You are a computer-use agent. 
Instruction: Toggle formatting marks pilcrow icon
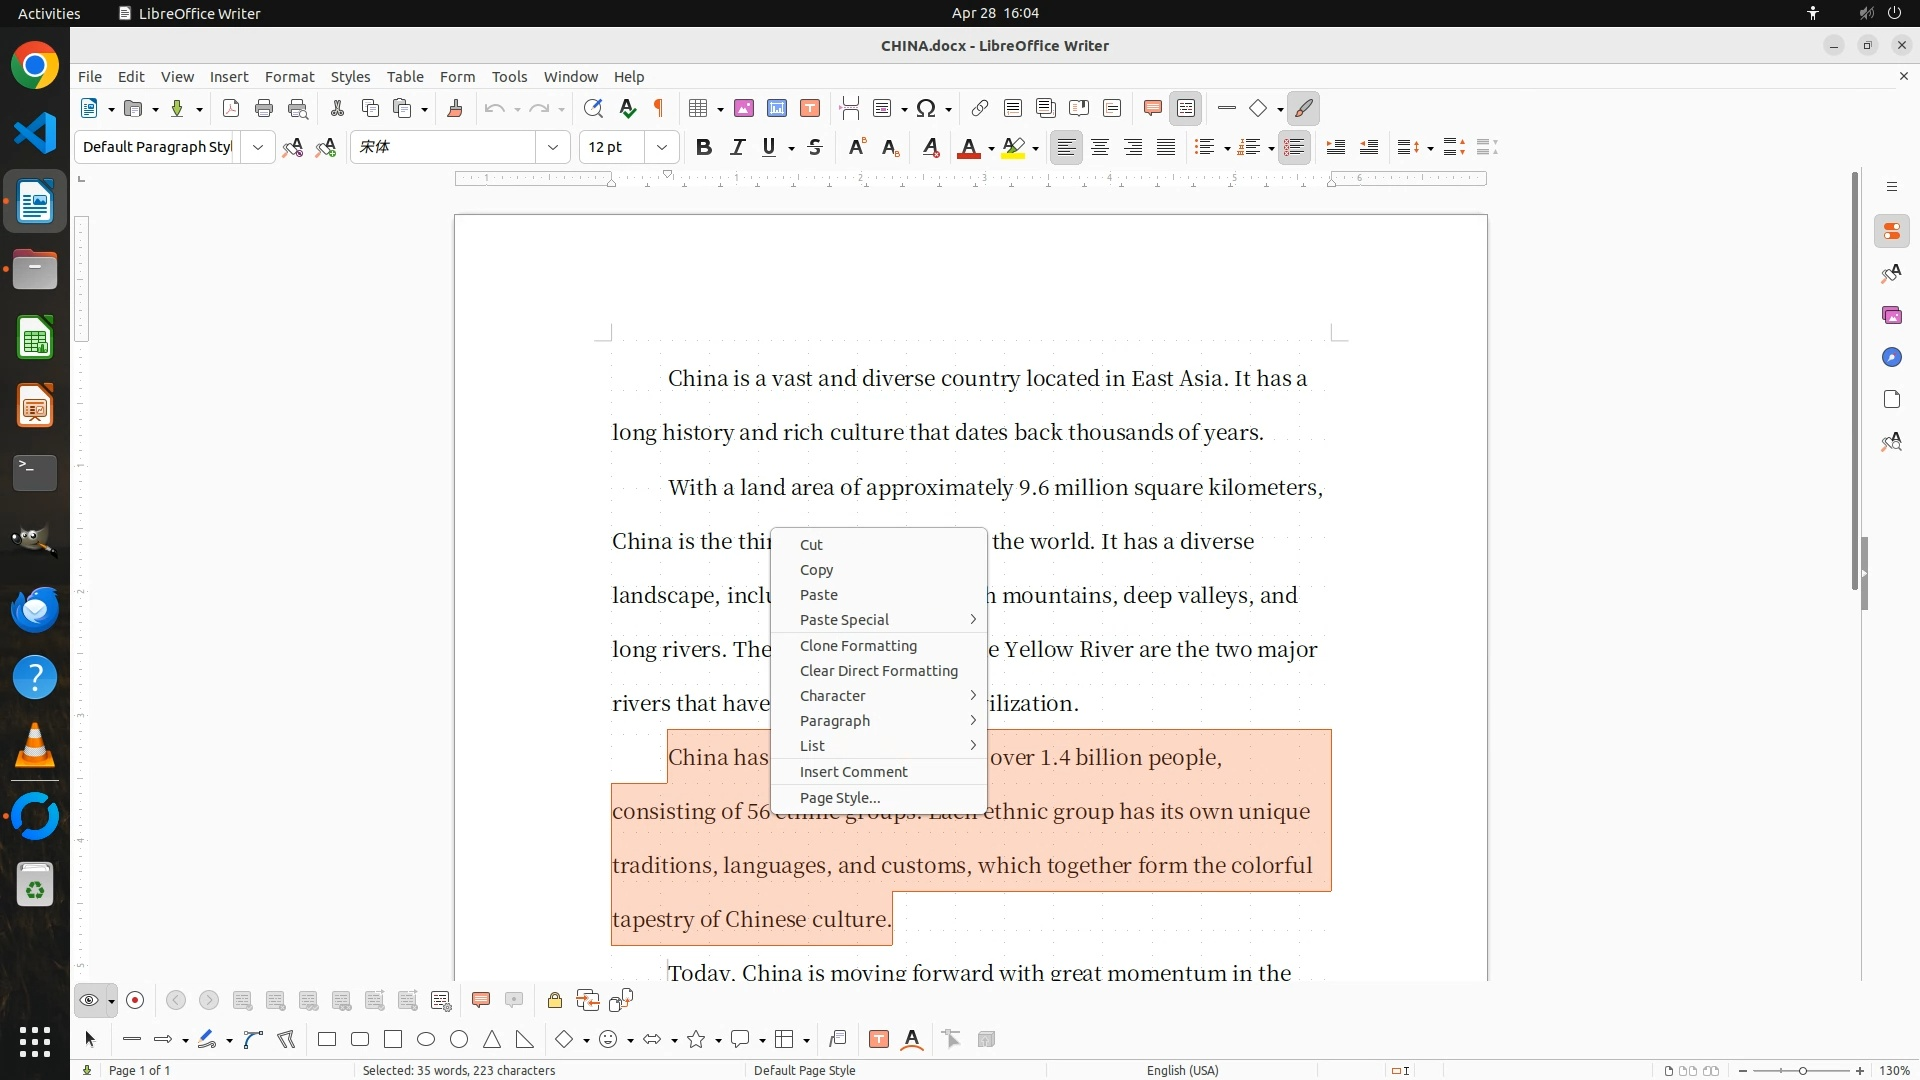[x=659, y=108]
